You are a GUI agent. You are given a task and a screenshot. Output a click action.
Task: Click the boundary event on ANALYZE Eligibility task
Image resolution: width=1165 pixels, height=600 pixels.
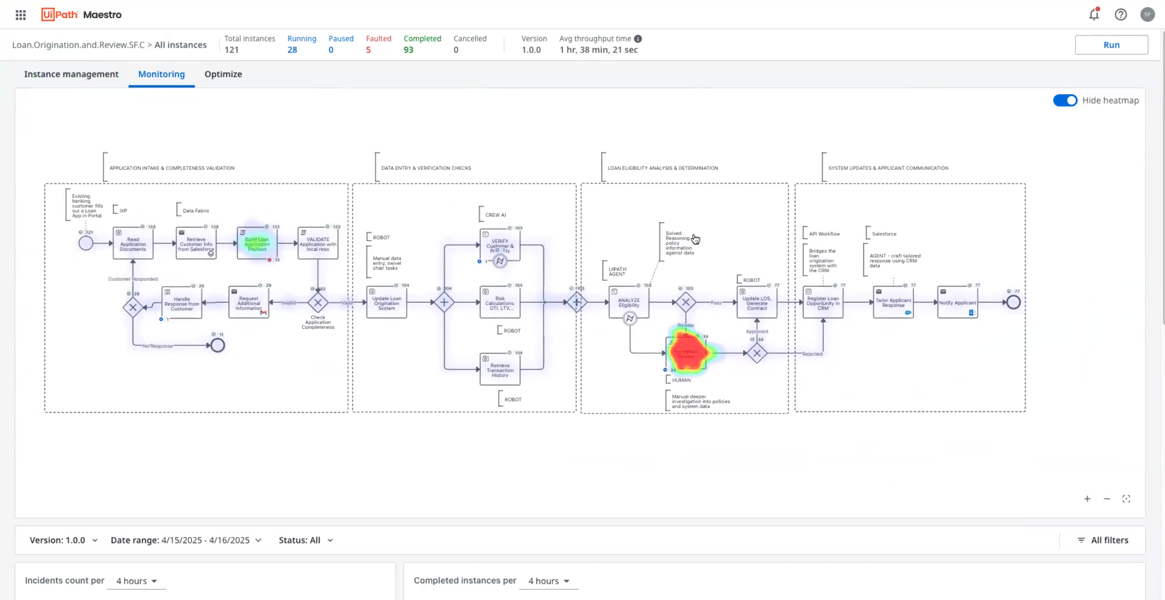point(629,319)
